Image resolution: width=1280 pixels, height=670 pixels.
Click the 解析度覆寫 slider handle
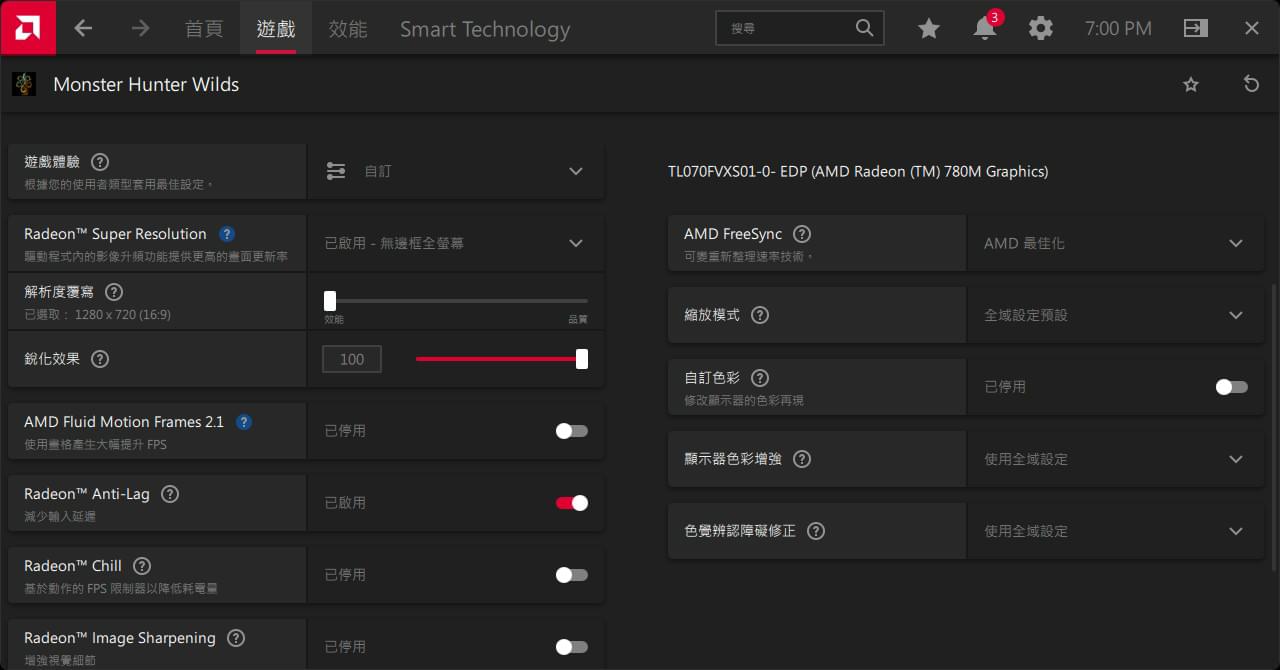(x=330, y=300)
